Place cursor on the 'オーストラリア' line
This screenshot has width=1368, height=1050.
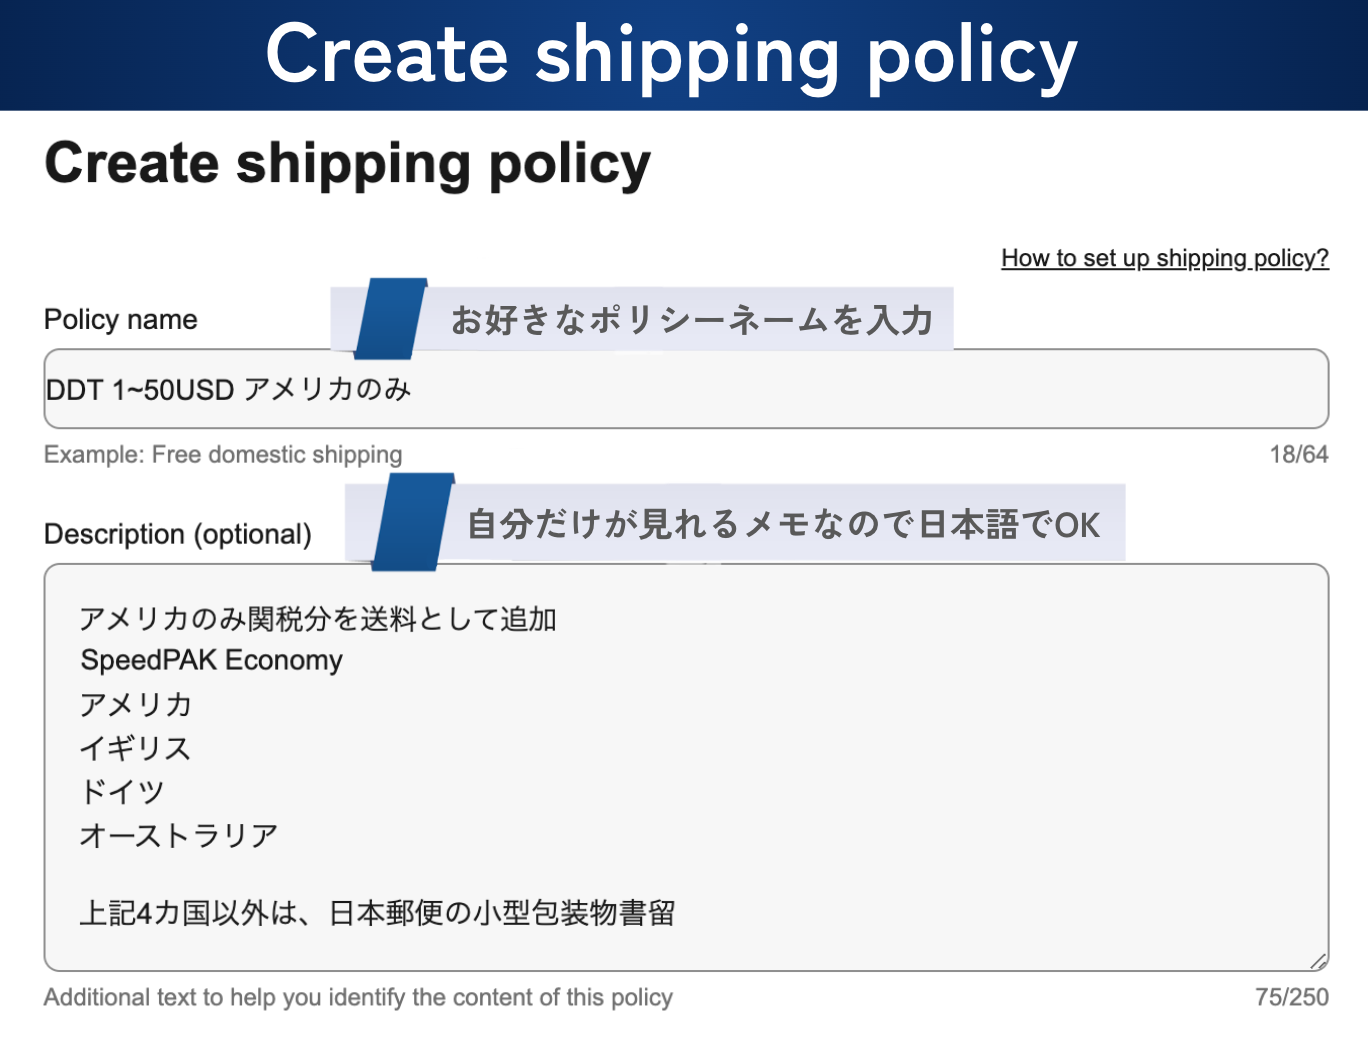(179, 835)
